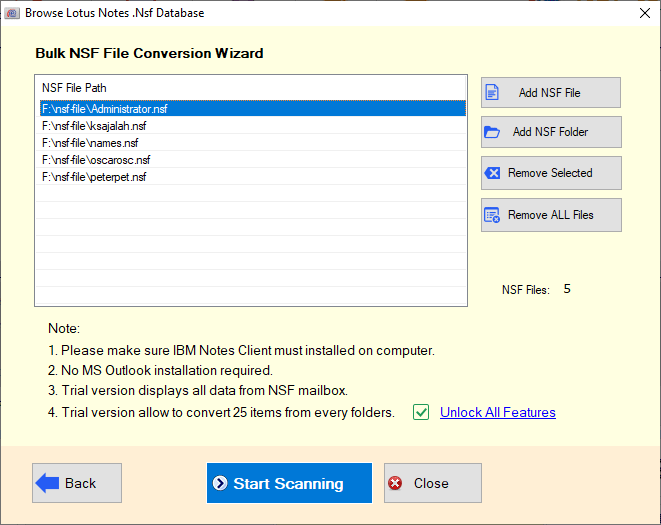Click the Add NSF Folder button text
The width and height of the screenshot is (661, 525).
tap(550, 132)
